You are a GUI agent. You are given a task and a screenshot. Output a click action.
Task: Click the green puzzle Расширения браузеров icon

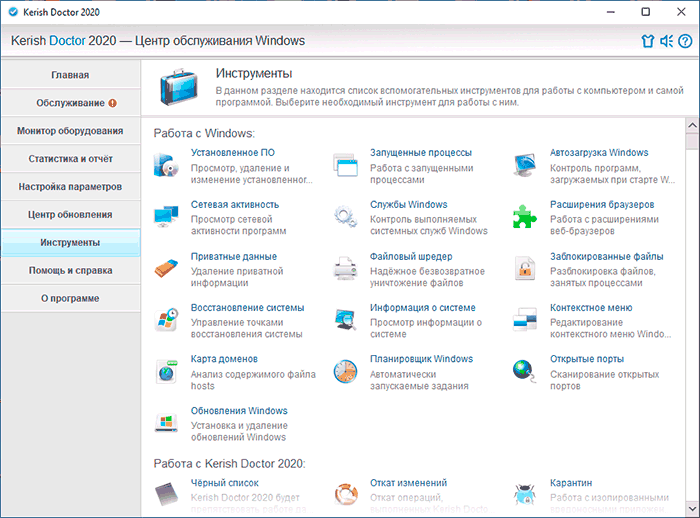(x=525, y=217)
